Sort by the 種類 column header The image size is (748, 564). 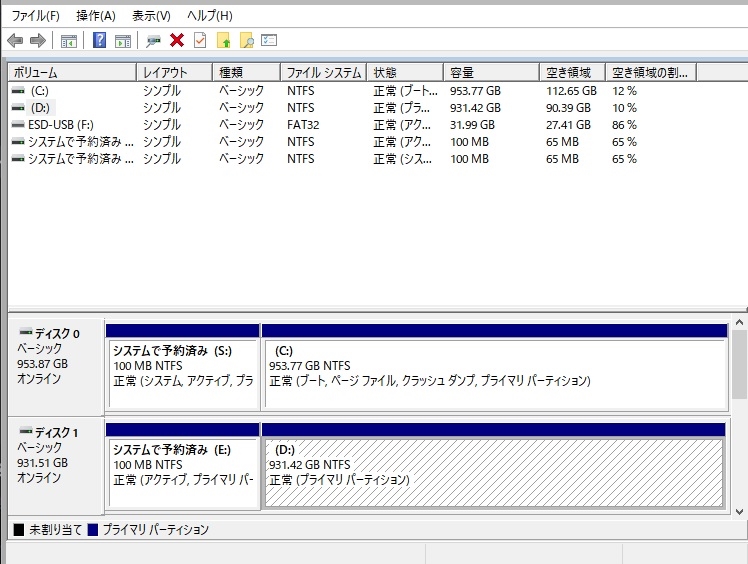(246, 73)
